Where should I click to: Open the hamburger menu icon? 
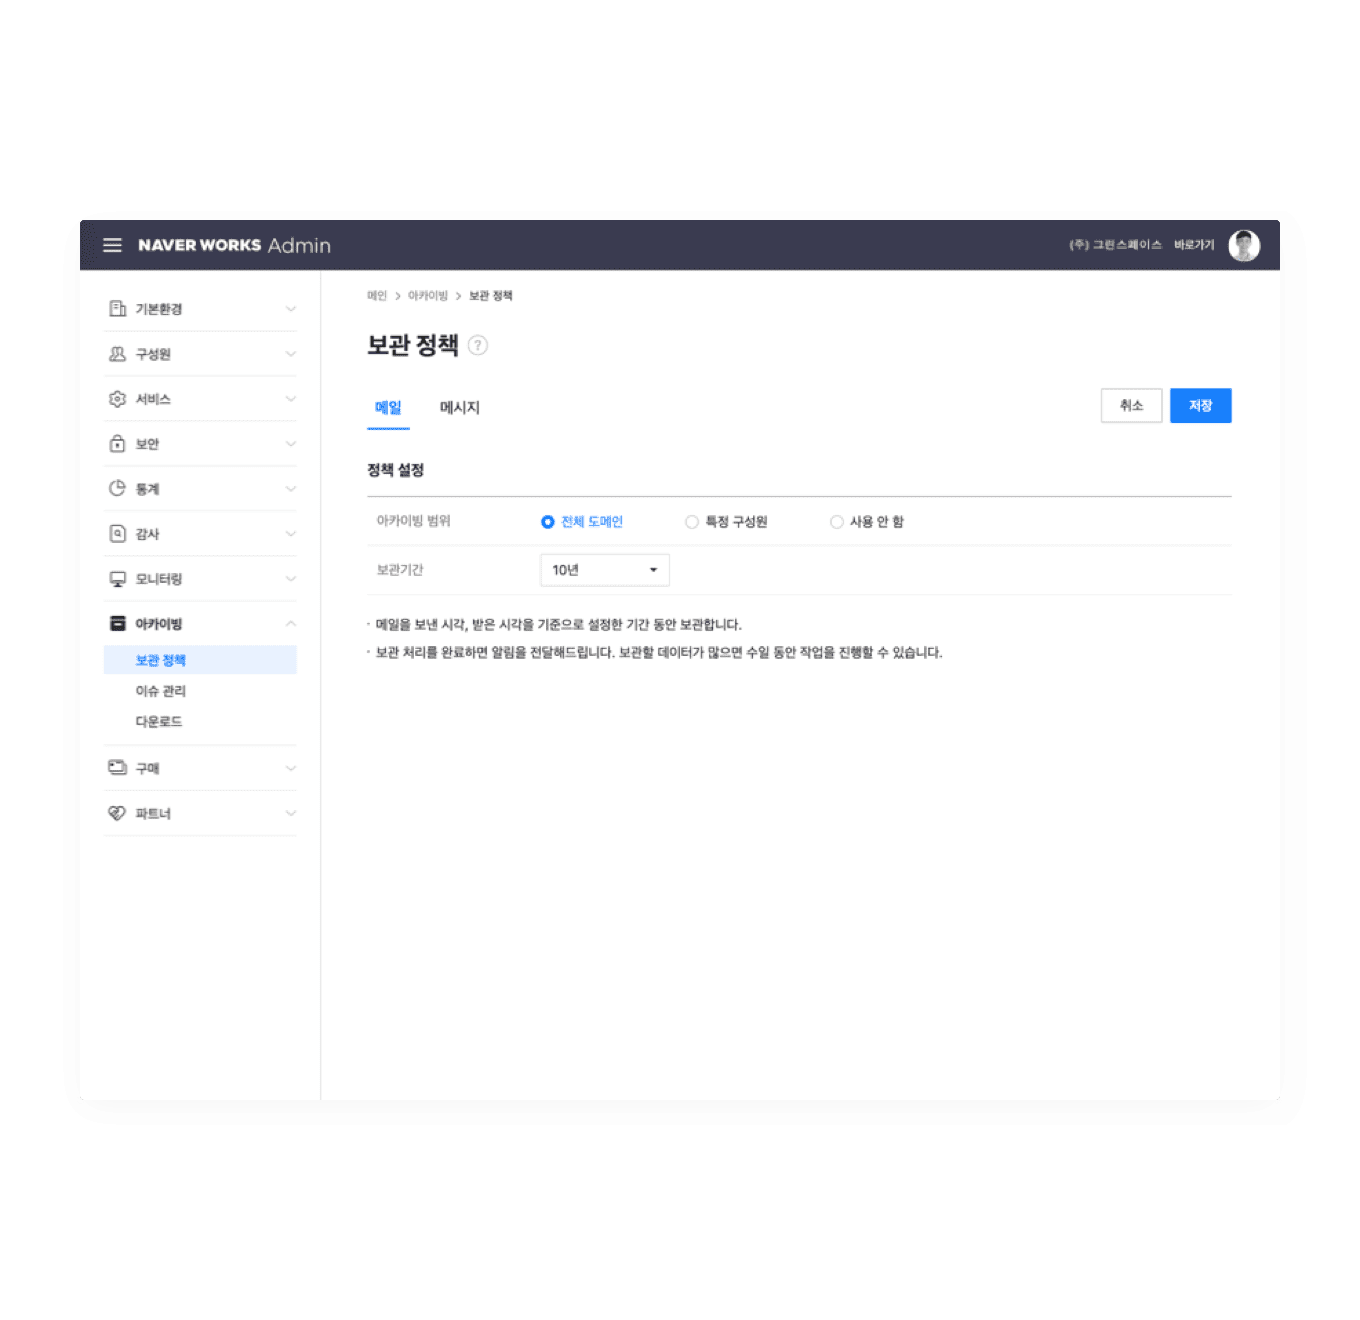click(112, 245)
